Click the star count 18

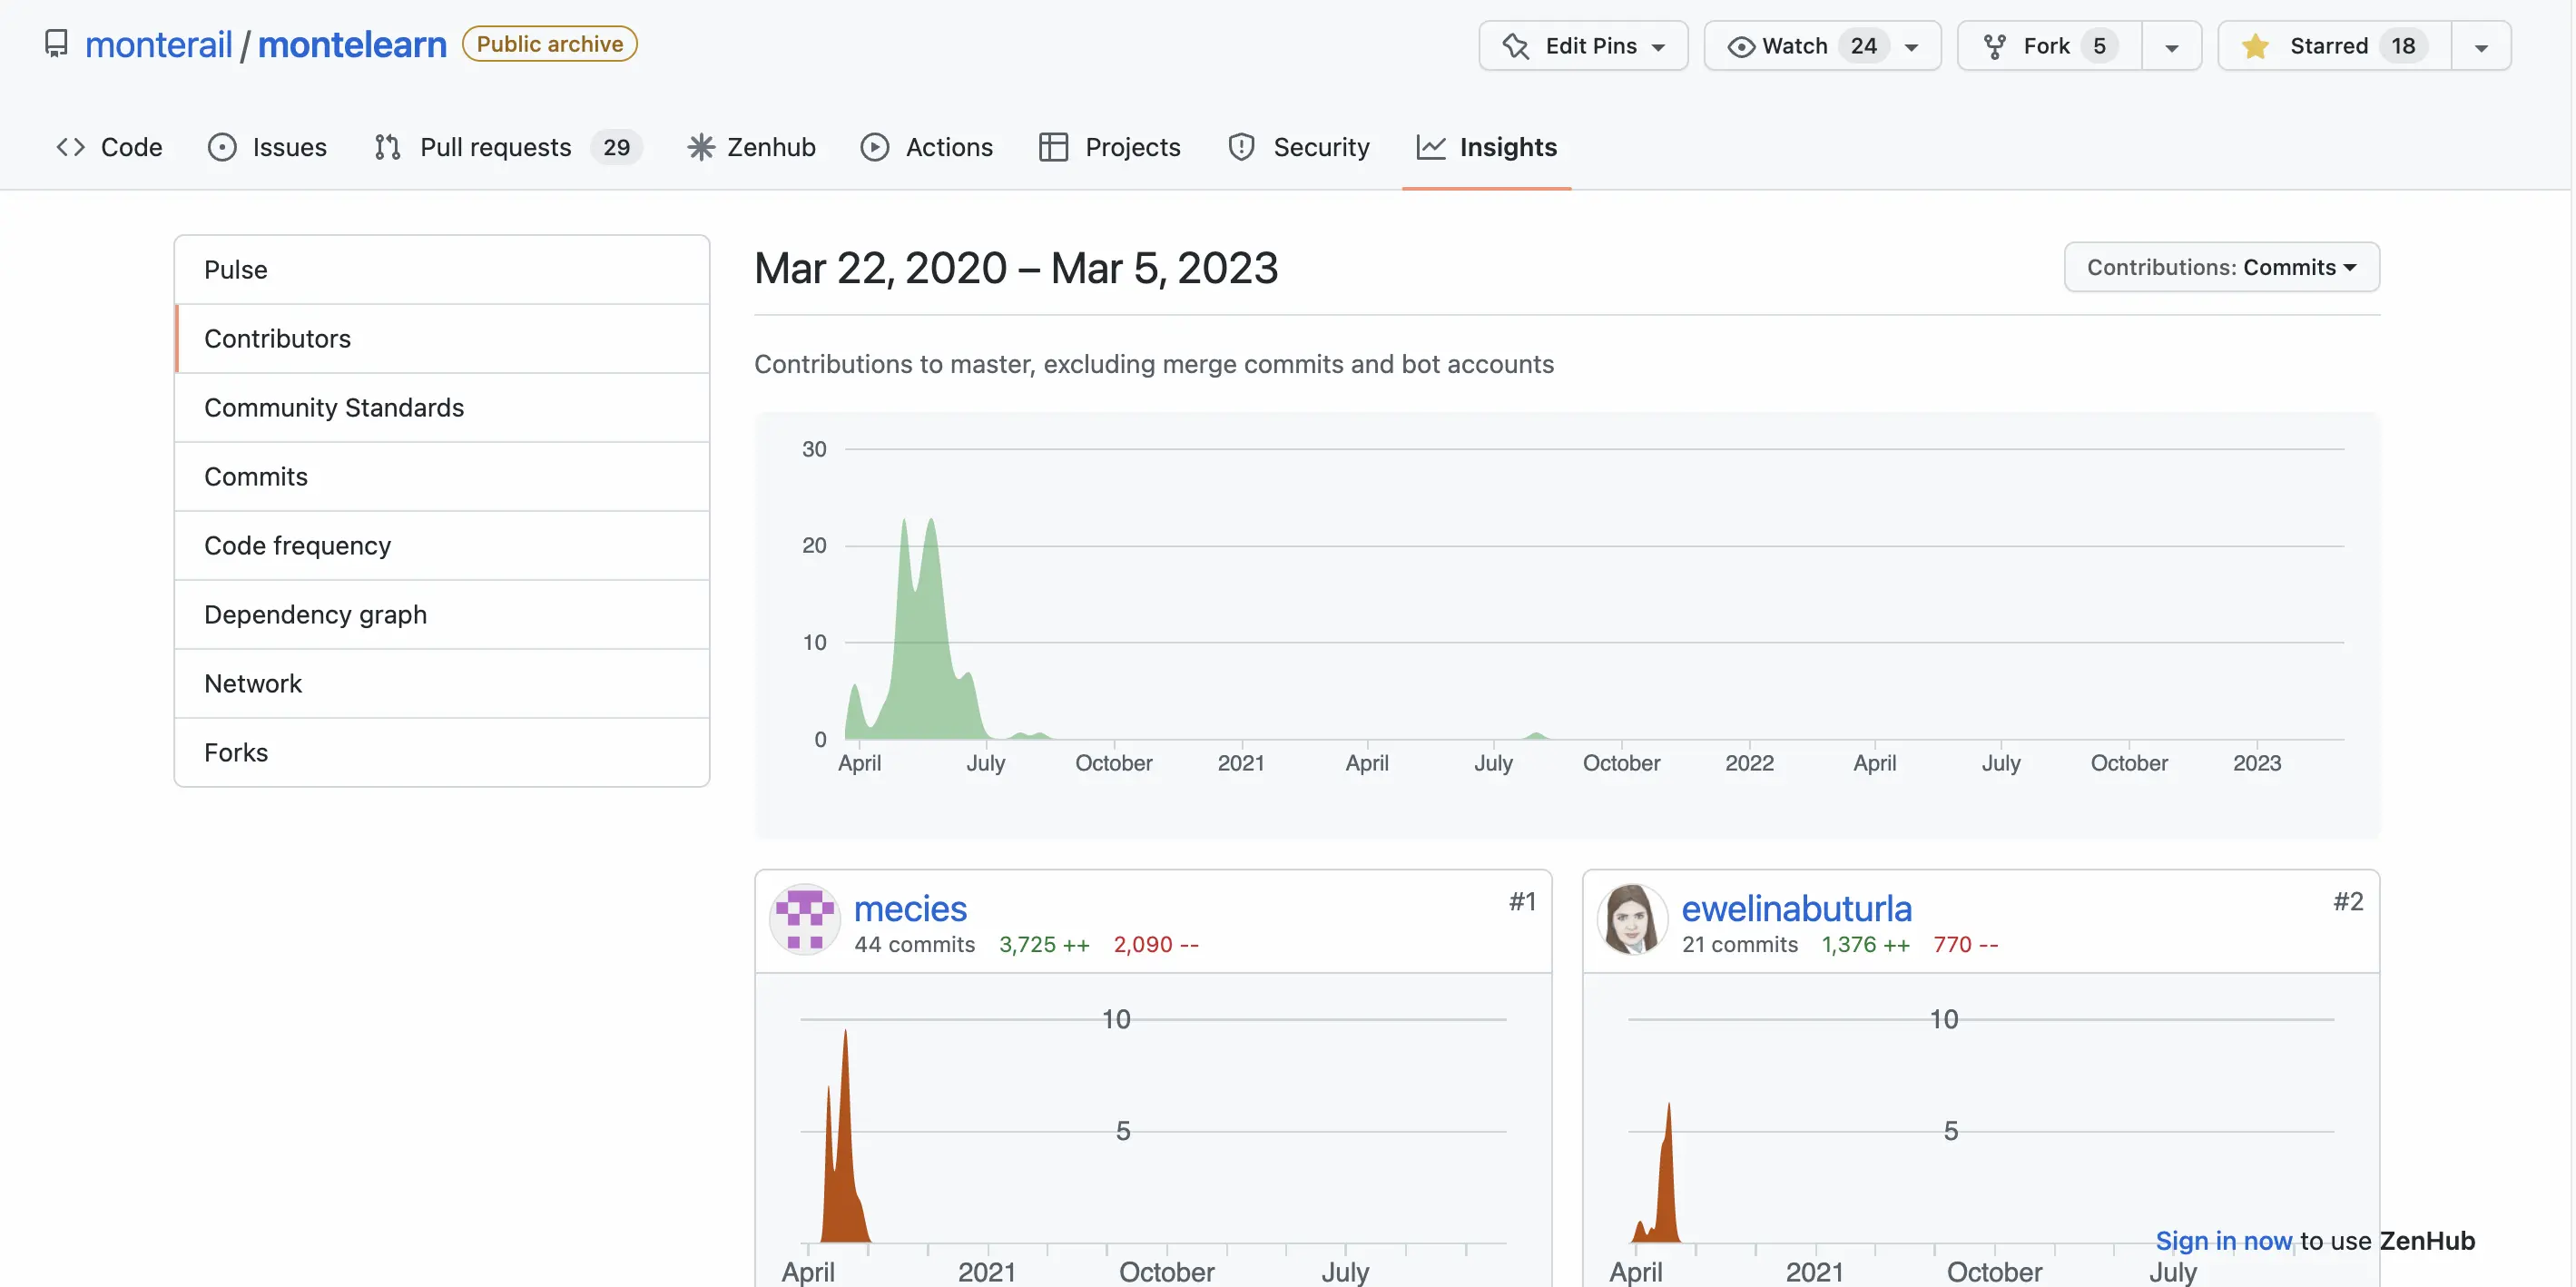coord(2403,46)
